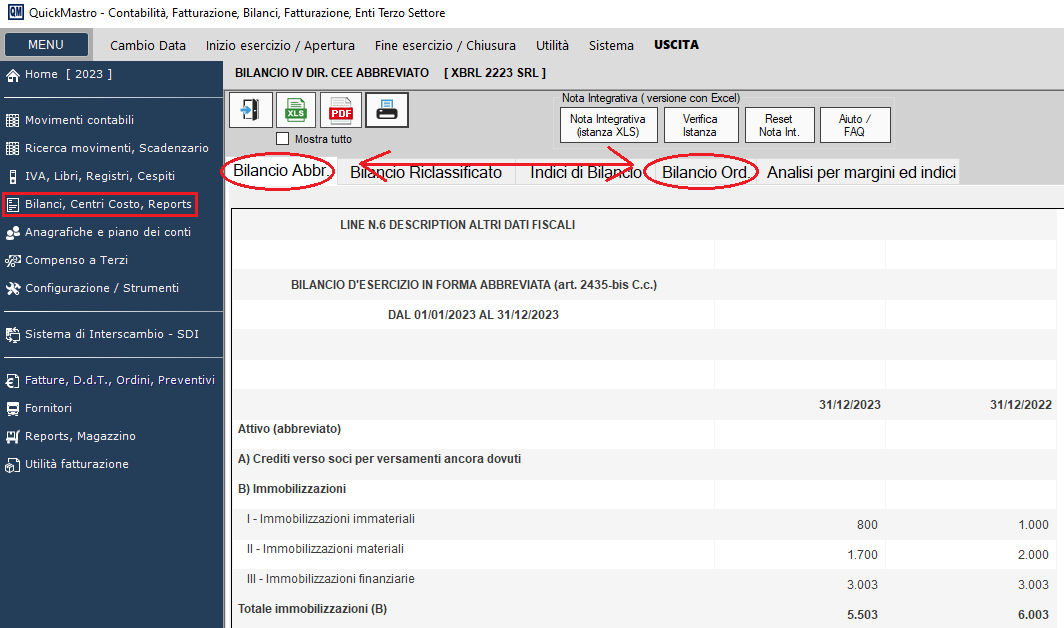Open the MENU button
Screen dimensions: 1064x628
46,45
